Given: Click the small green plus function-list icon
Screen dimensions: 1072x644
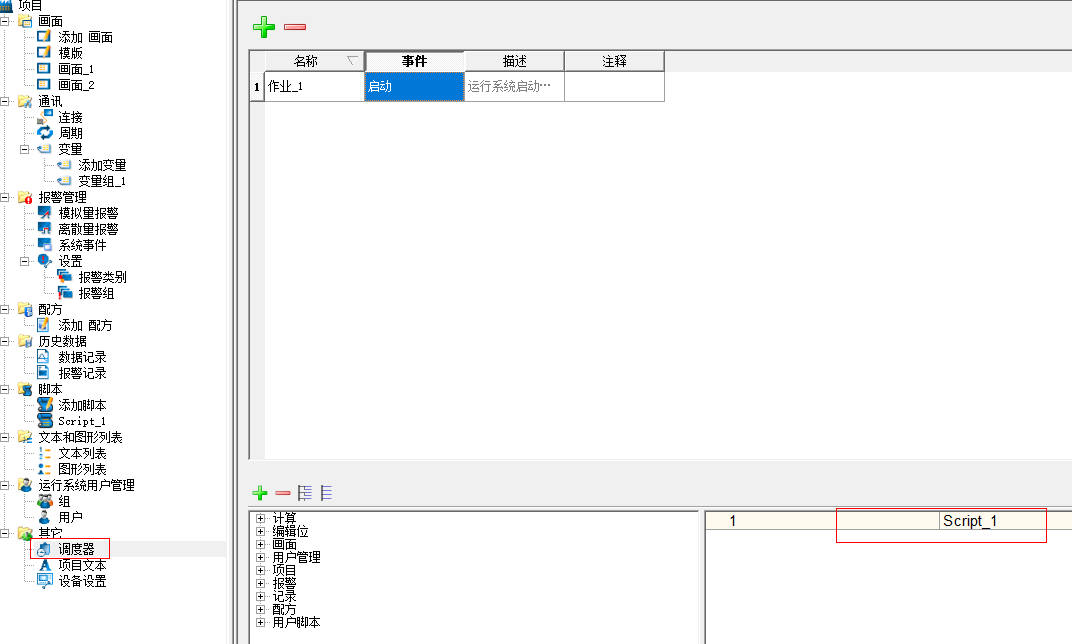Looking at the screenshot, I should [x=260, y=493].
